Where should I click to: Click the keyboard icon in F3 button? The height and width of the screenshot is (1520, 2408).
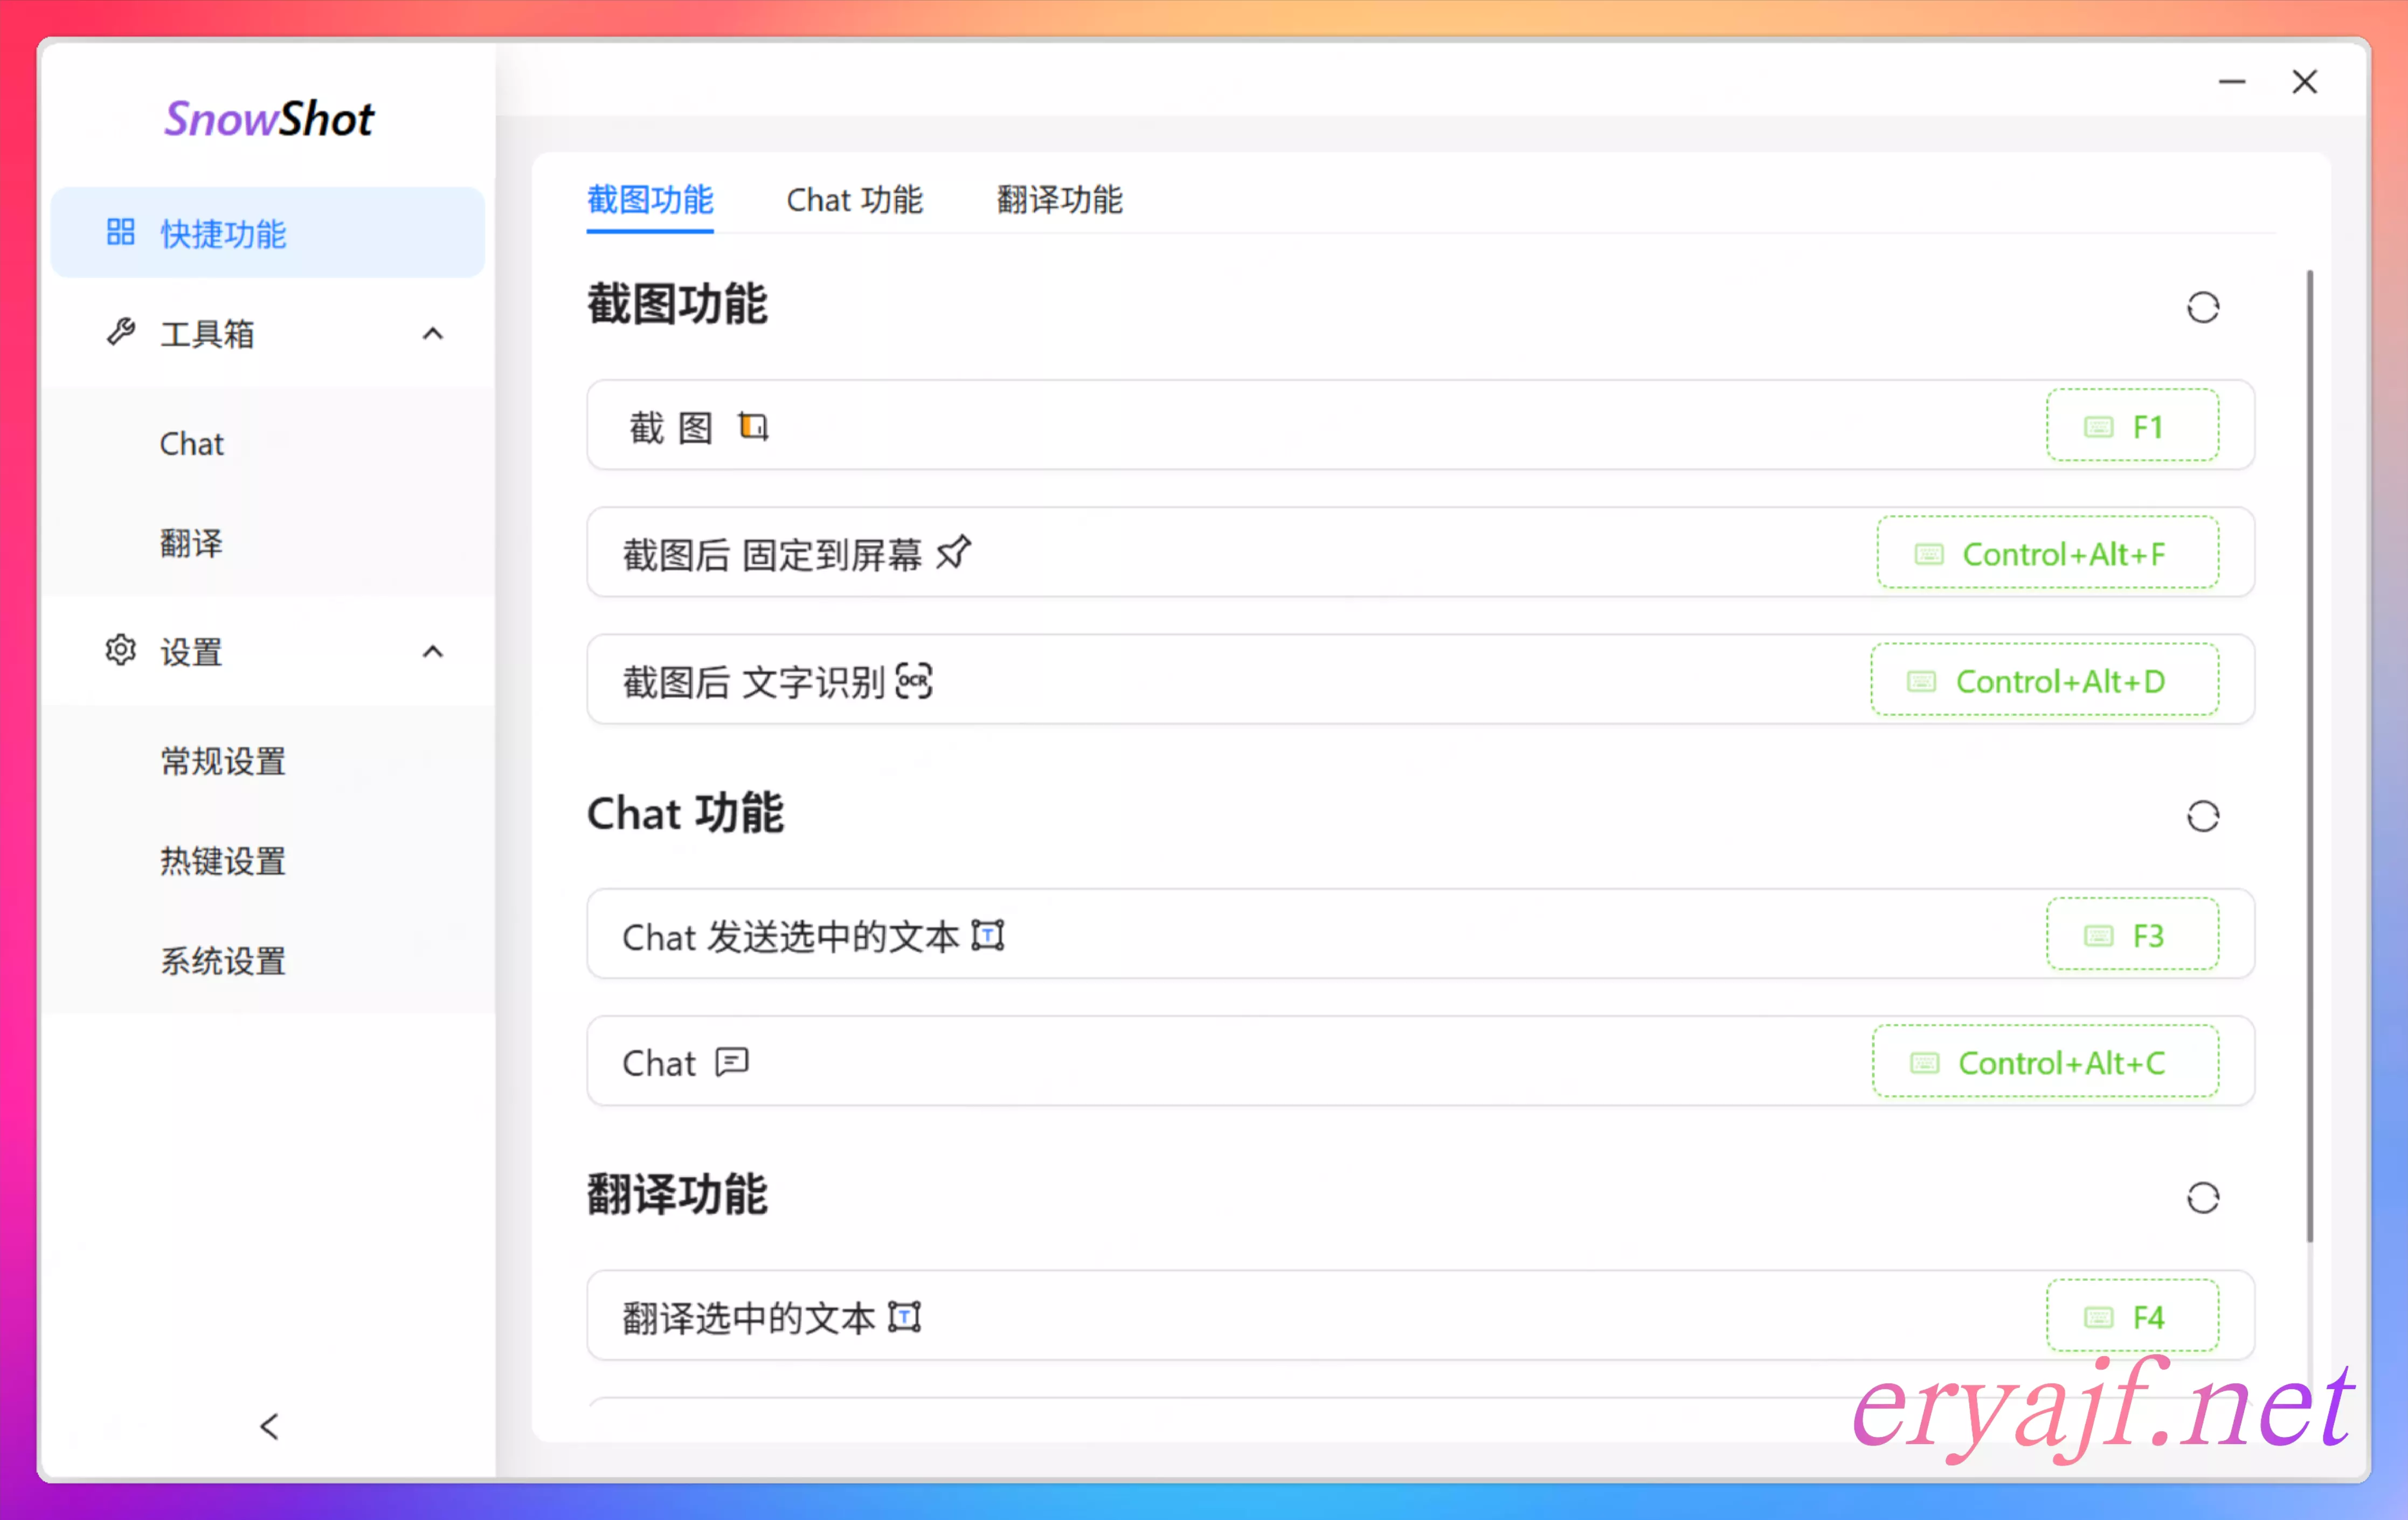click(x=2098, y=935)
